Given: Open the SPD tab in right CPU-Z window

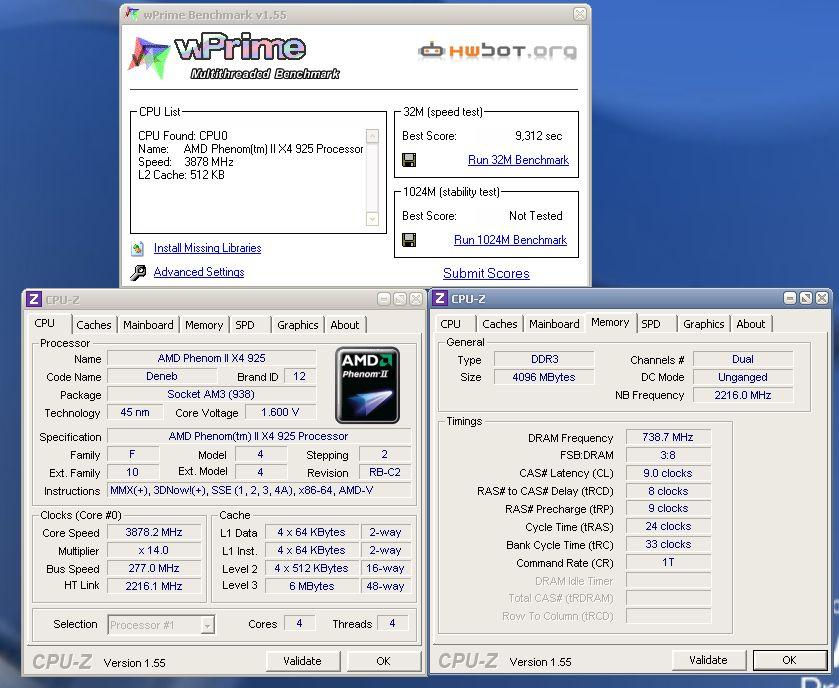Looking at the screenshot, I should [x=651, y=324].
